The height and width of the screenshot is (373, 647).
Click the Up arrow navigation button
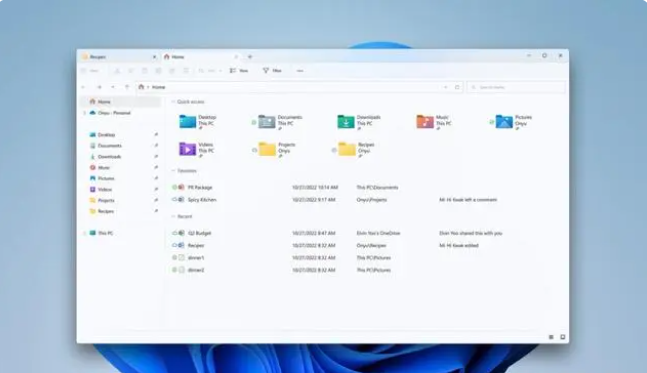[x=127, y=87]
